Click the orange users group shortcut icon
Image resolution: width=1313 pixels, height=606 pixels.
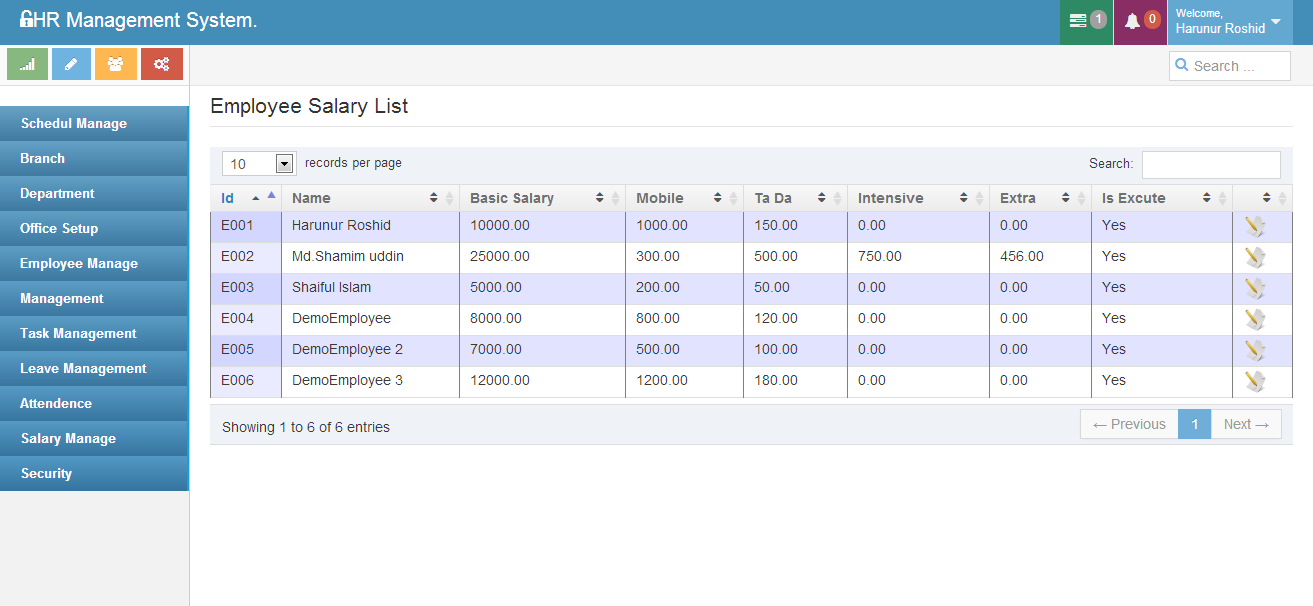pos(116,64)
